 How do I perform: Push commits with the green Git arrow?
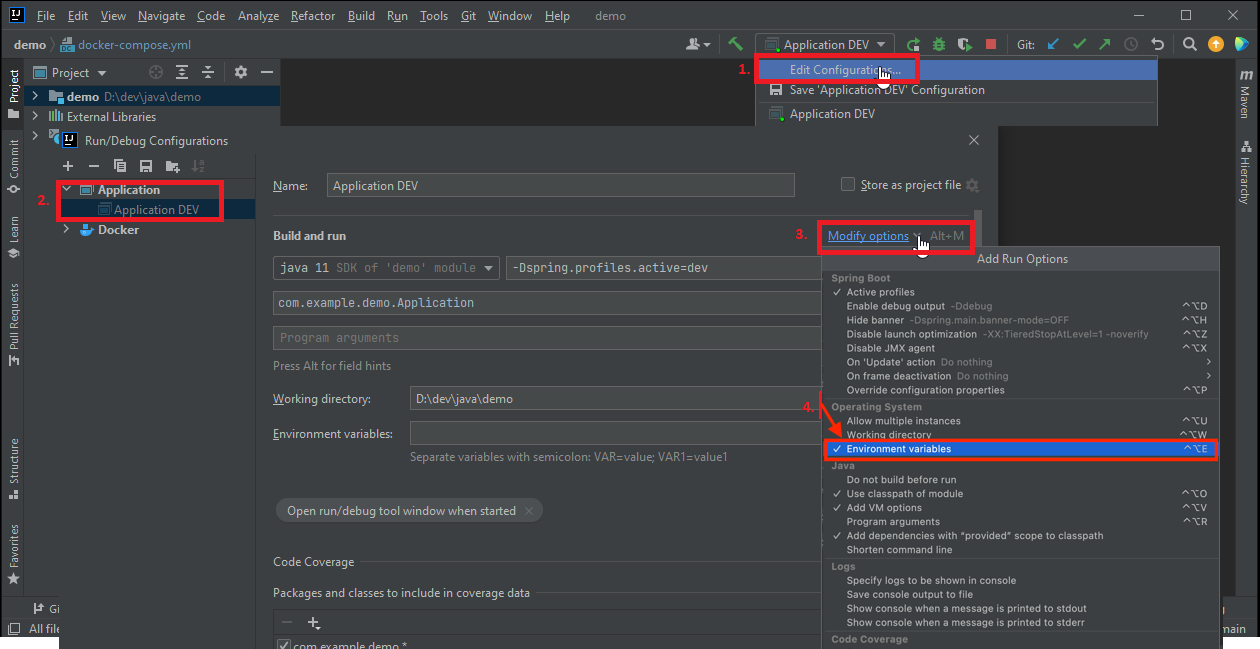1104,44
